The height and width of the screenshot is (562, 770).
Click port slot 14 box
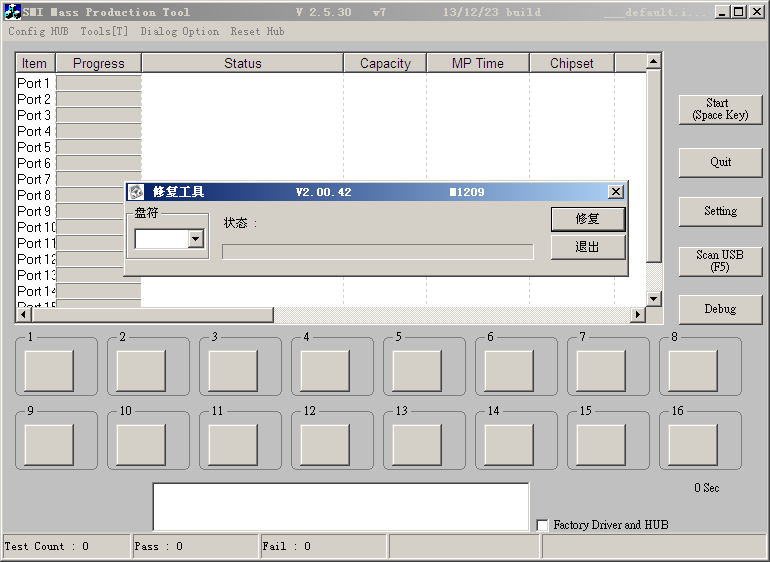point(509,445)
